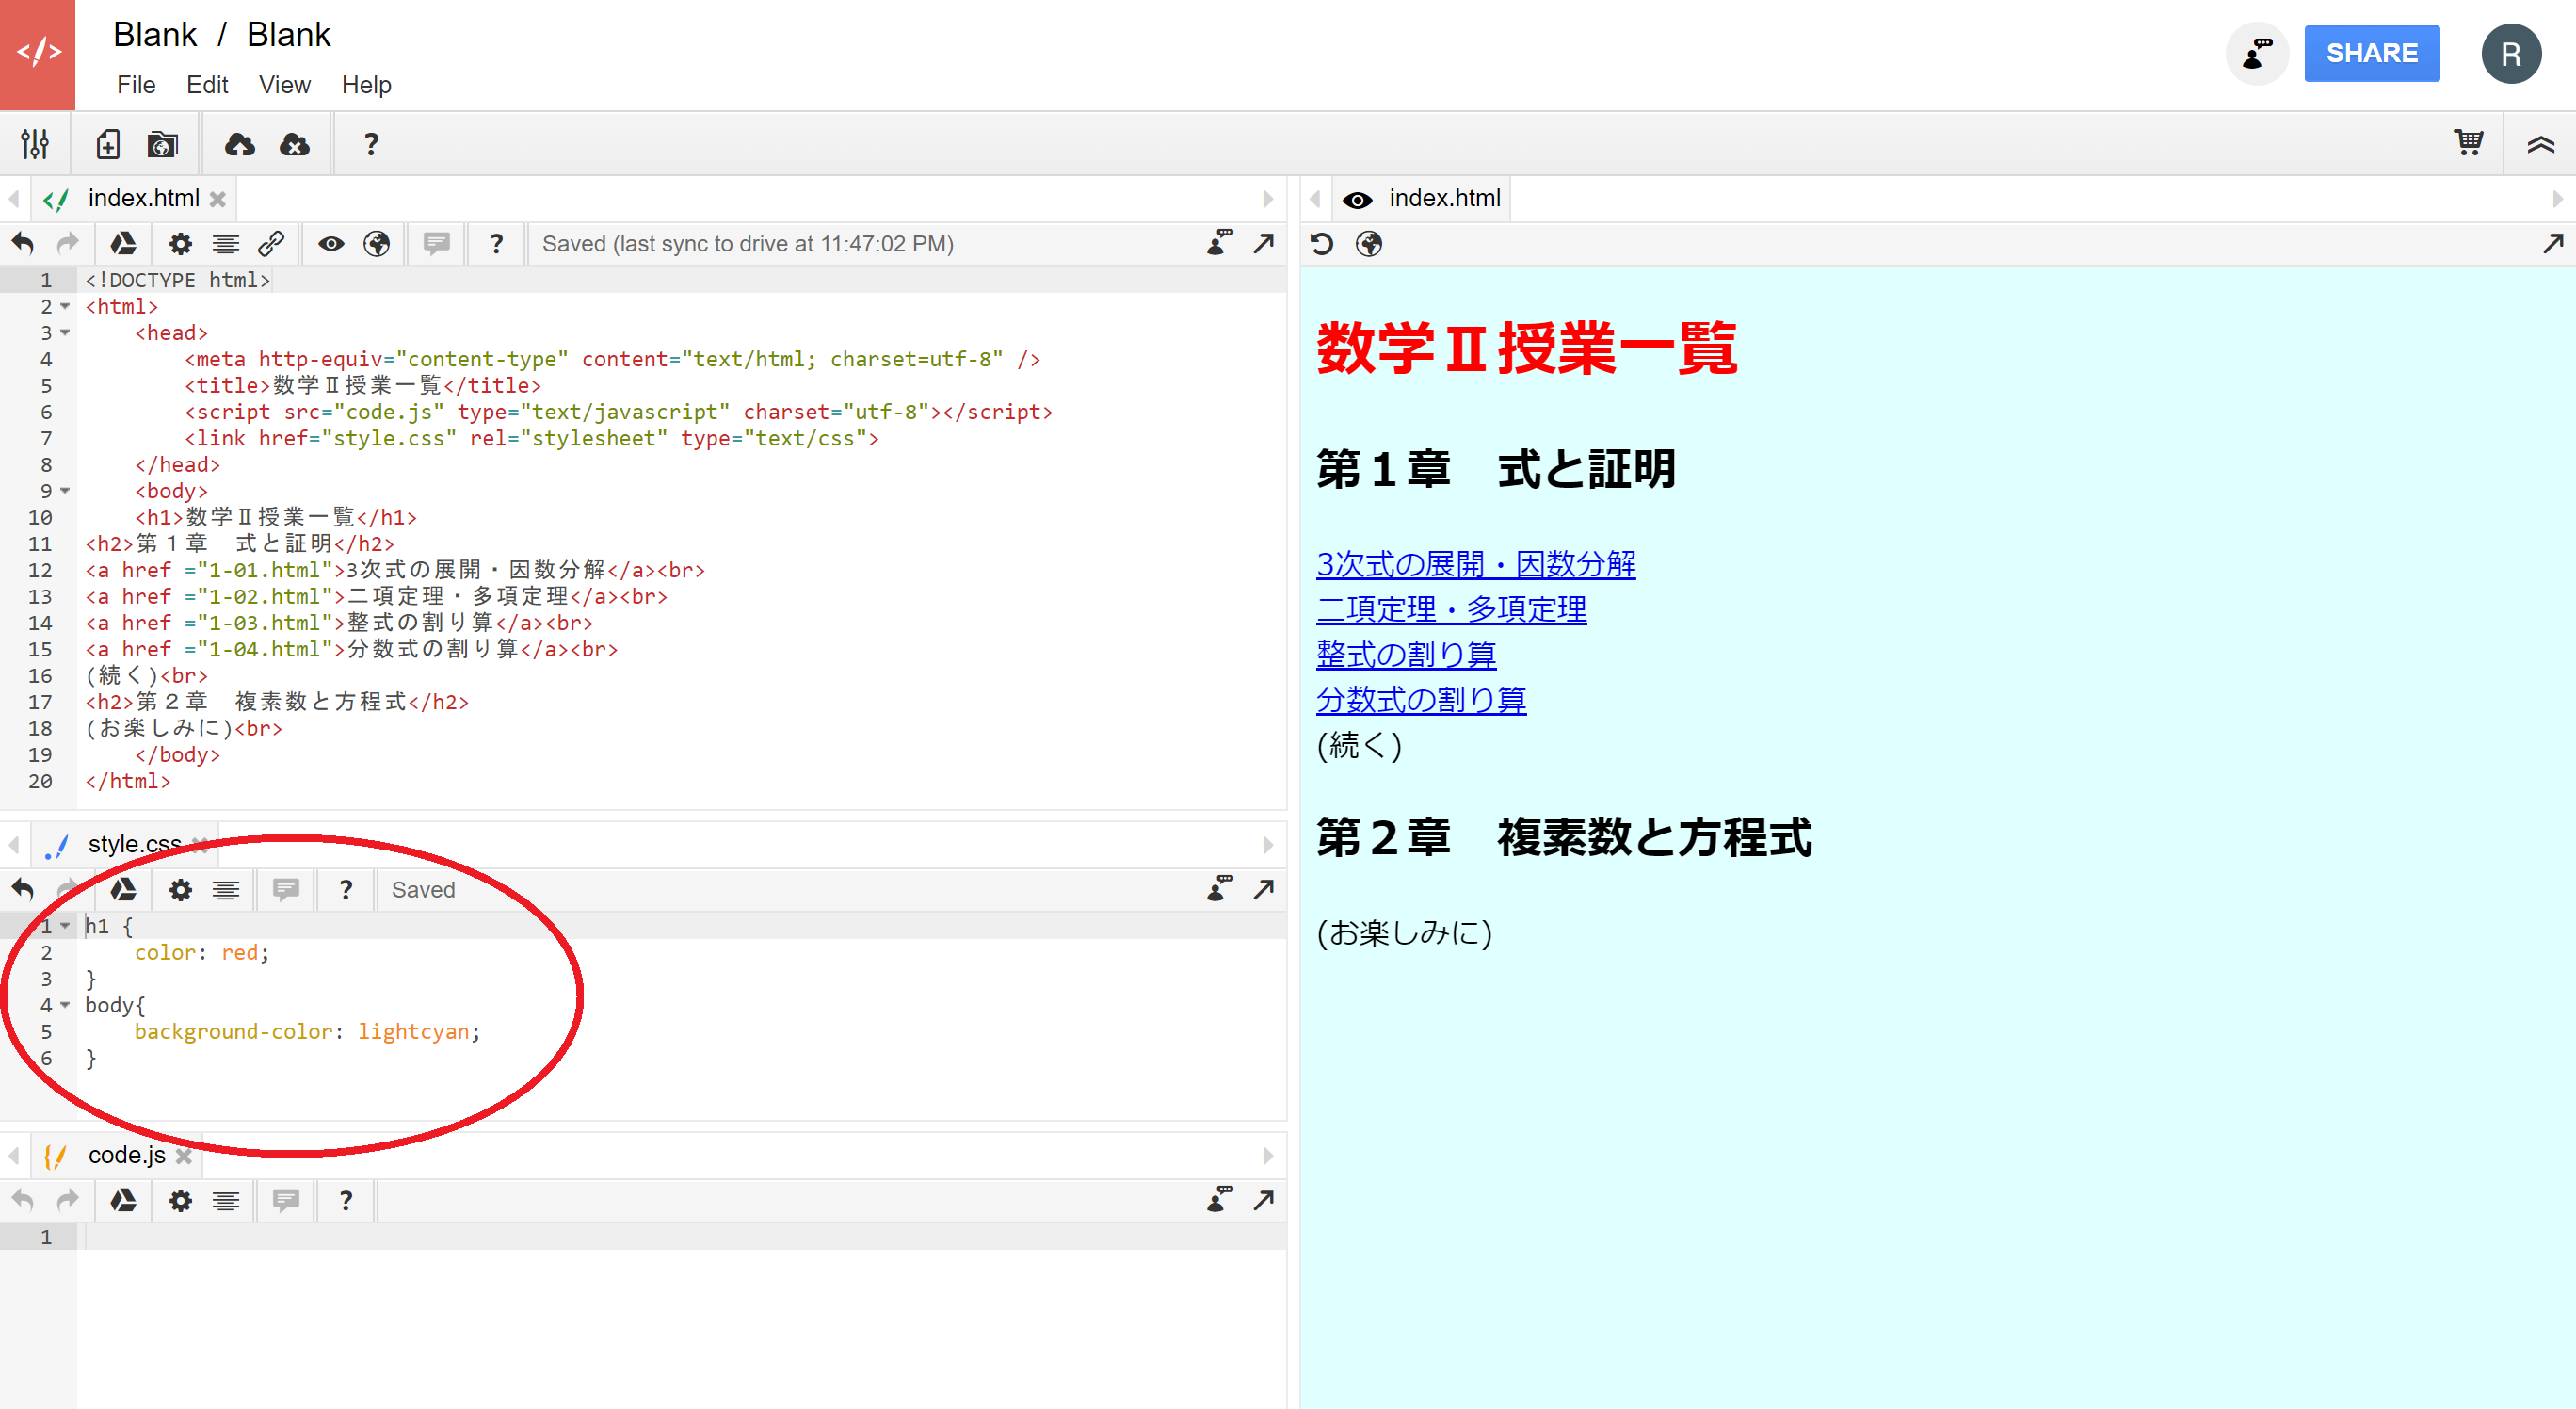Viewport: 2576px width, 1409px height.
Task: Click Google Drive icon in index.html toolbar
Action: coord(123,243)
